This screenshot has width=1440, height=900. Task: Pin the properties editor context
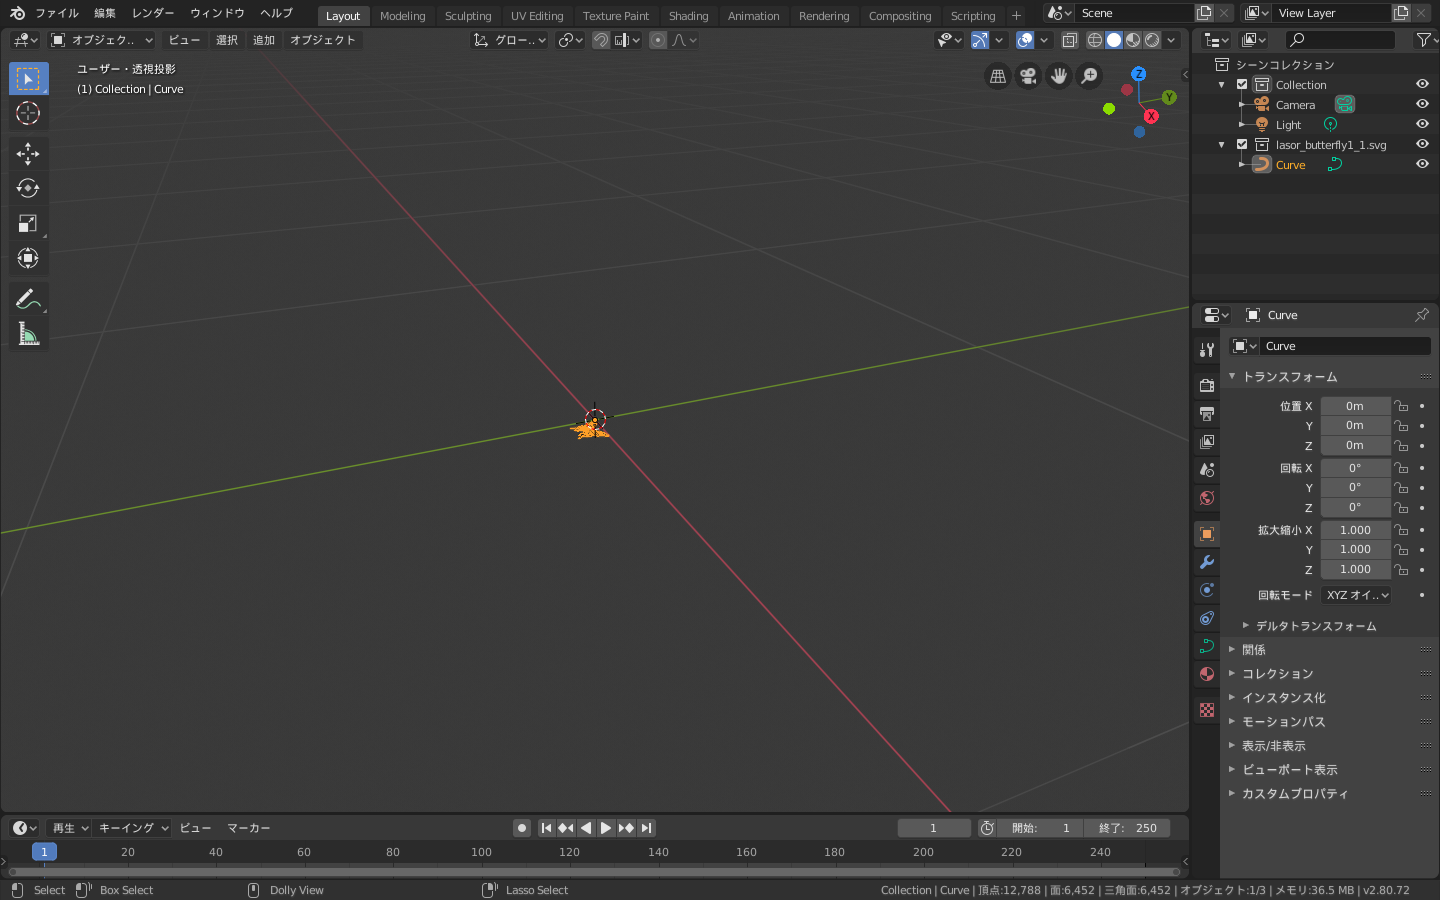tap(1421, 315)
